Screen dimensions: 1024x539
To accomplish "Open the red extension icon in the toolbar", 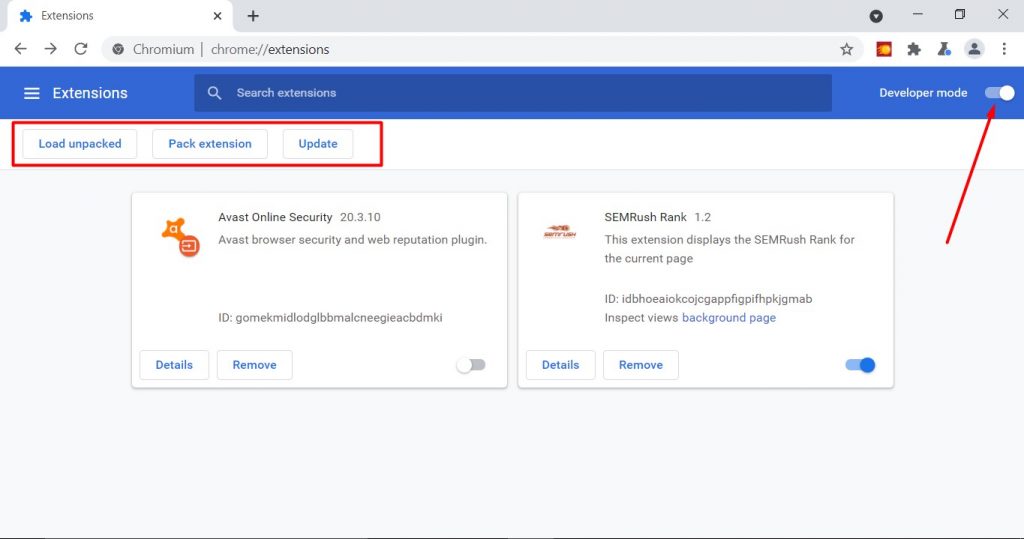I will point(884,49).
